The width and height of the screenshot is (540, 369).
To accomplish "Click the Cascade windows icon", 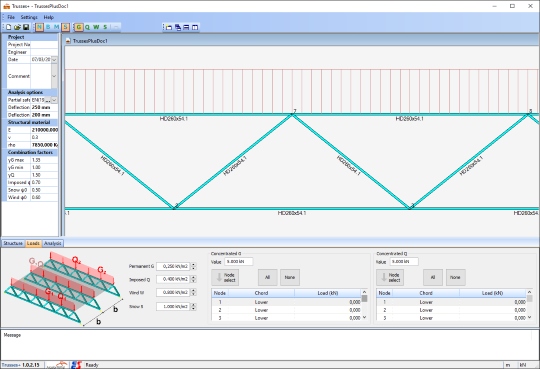I will click(x=178, y=27).
